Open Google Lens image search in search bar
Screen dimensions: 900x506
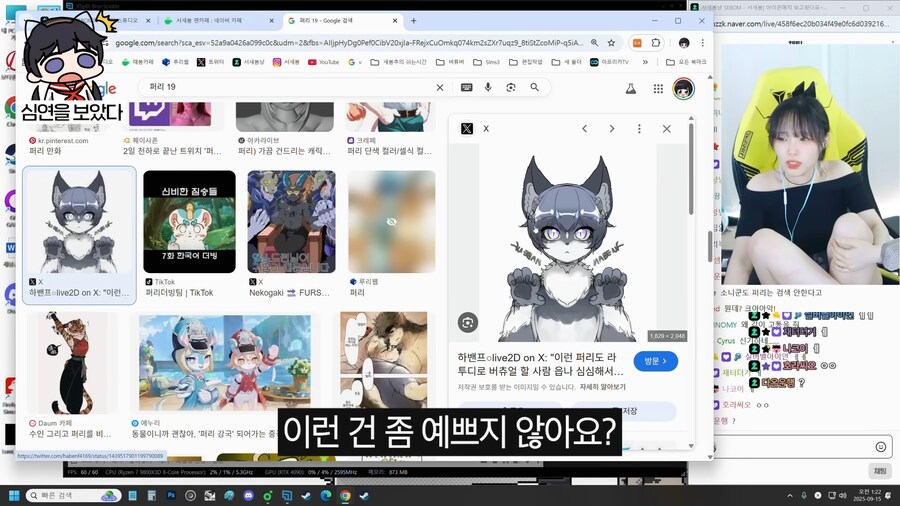pyautogui.click(x=511, y=87)
